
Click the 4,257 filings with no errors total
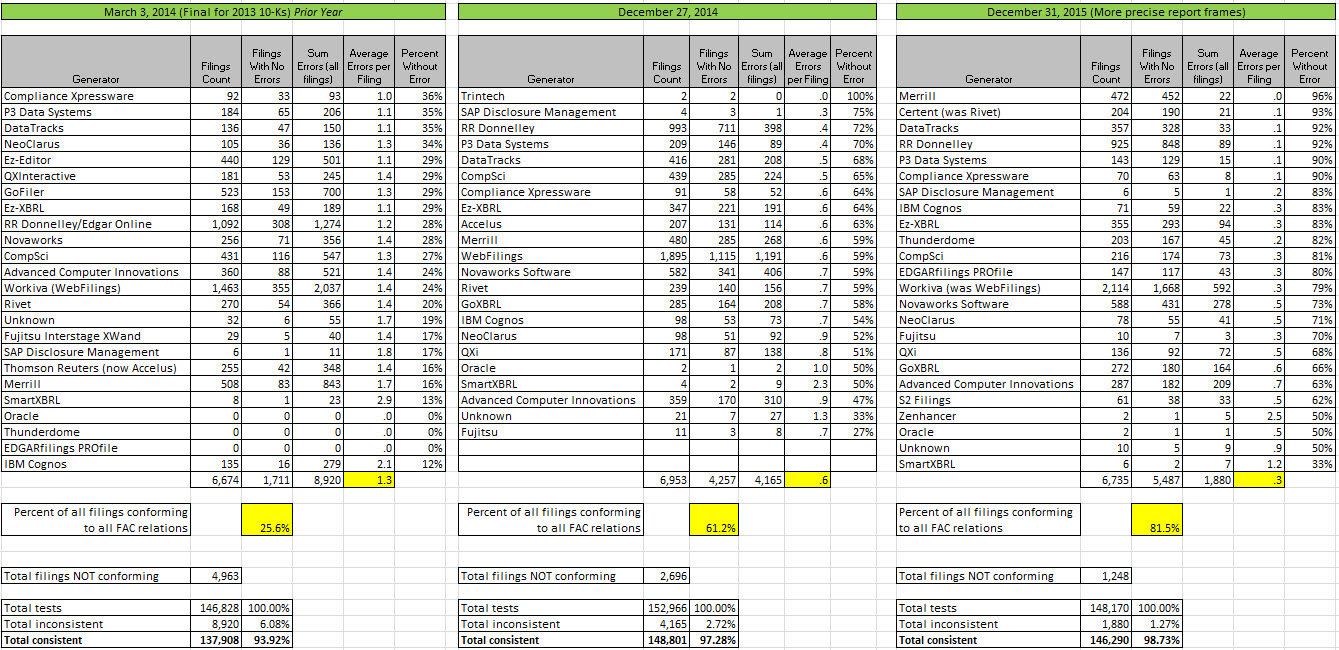[714, 480]
